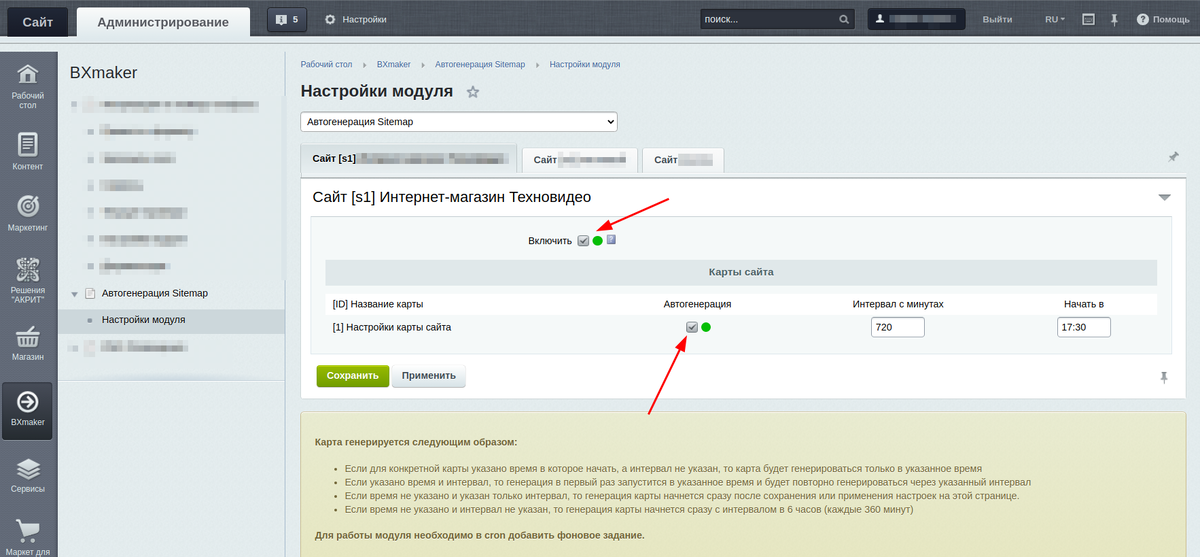Open the Маркетинг sidebar section
Screen dimensions: 1200x557
pyautogui.click(x=28, y=214)
